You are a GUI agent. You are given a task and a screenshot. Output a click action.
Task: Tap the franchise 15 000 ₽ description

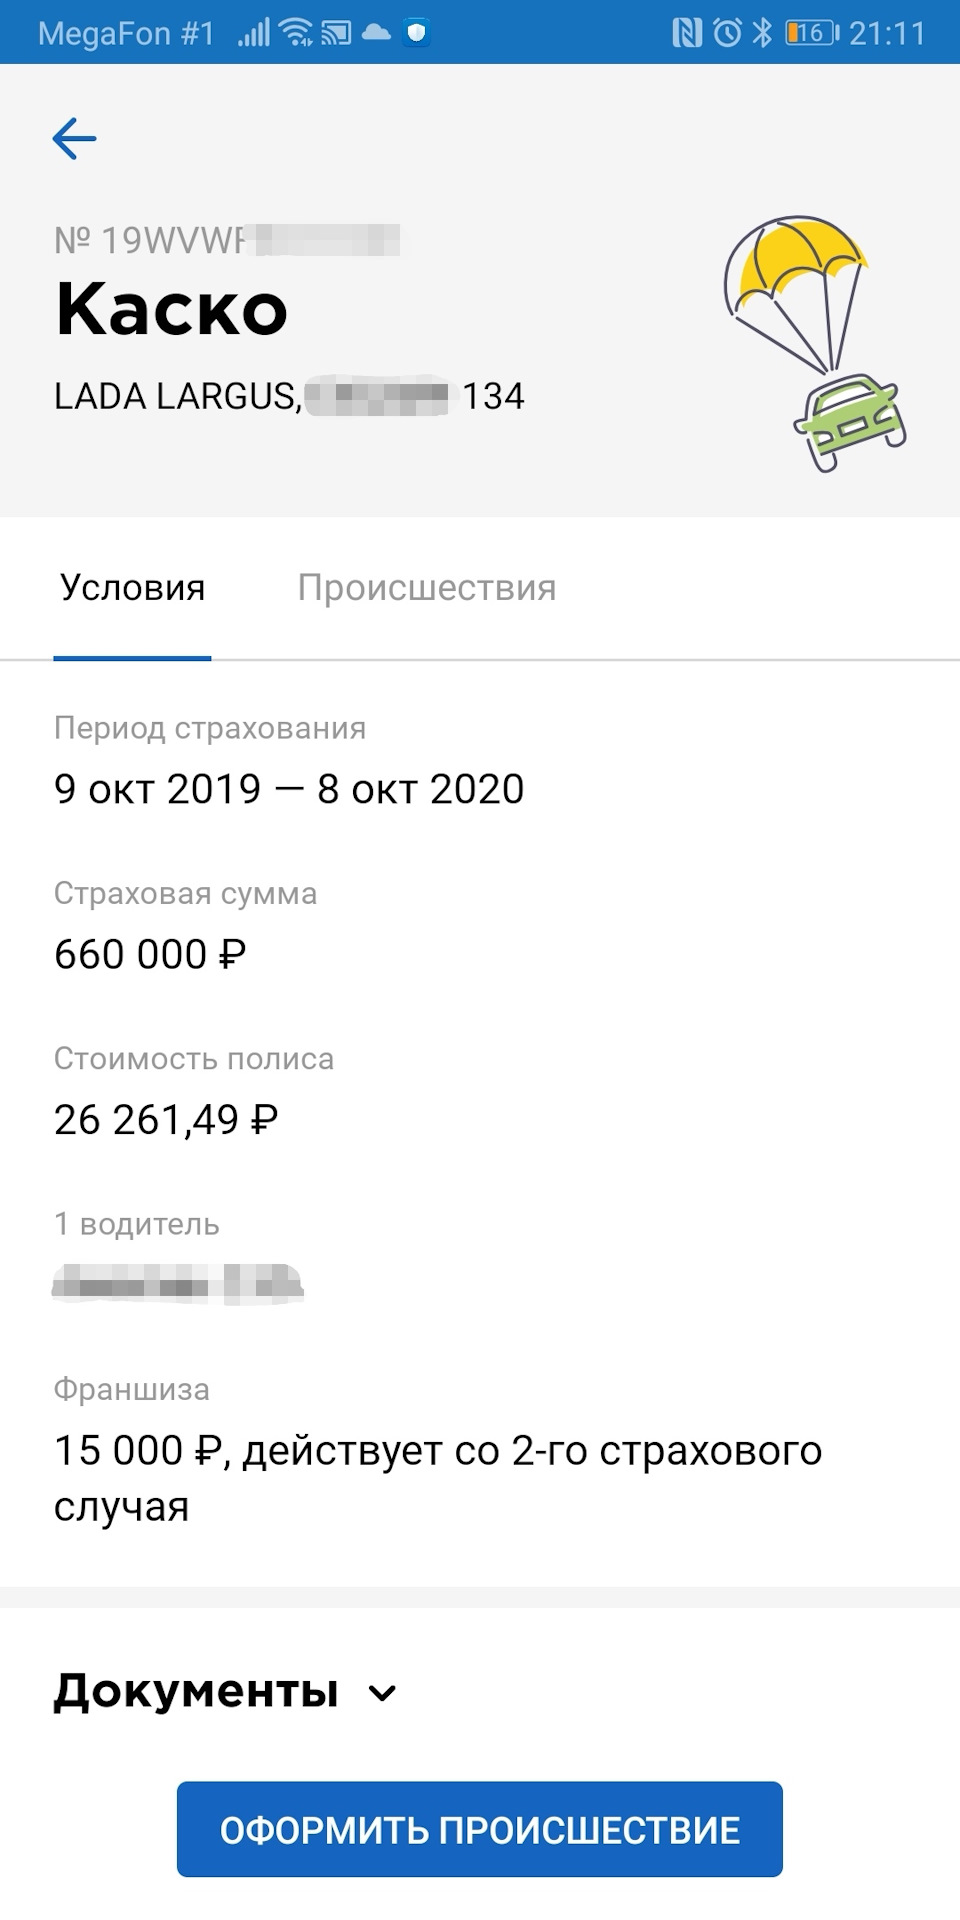point(437,1477)
